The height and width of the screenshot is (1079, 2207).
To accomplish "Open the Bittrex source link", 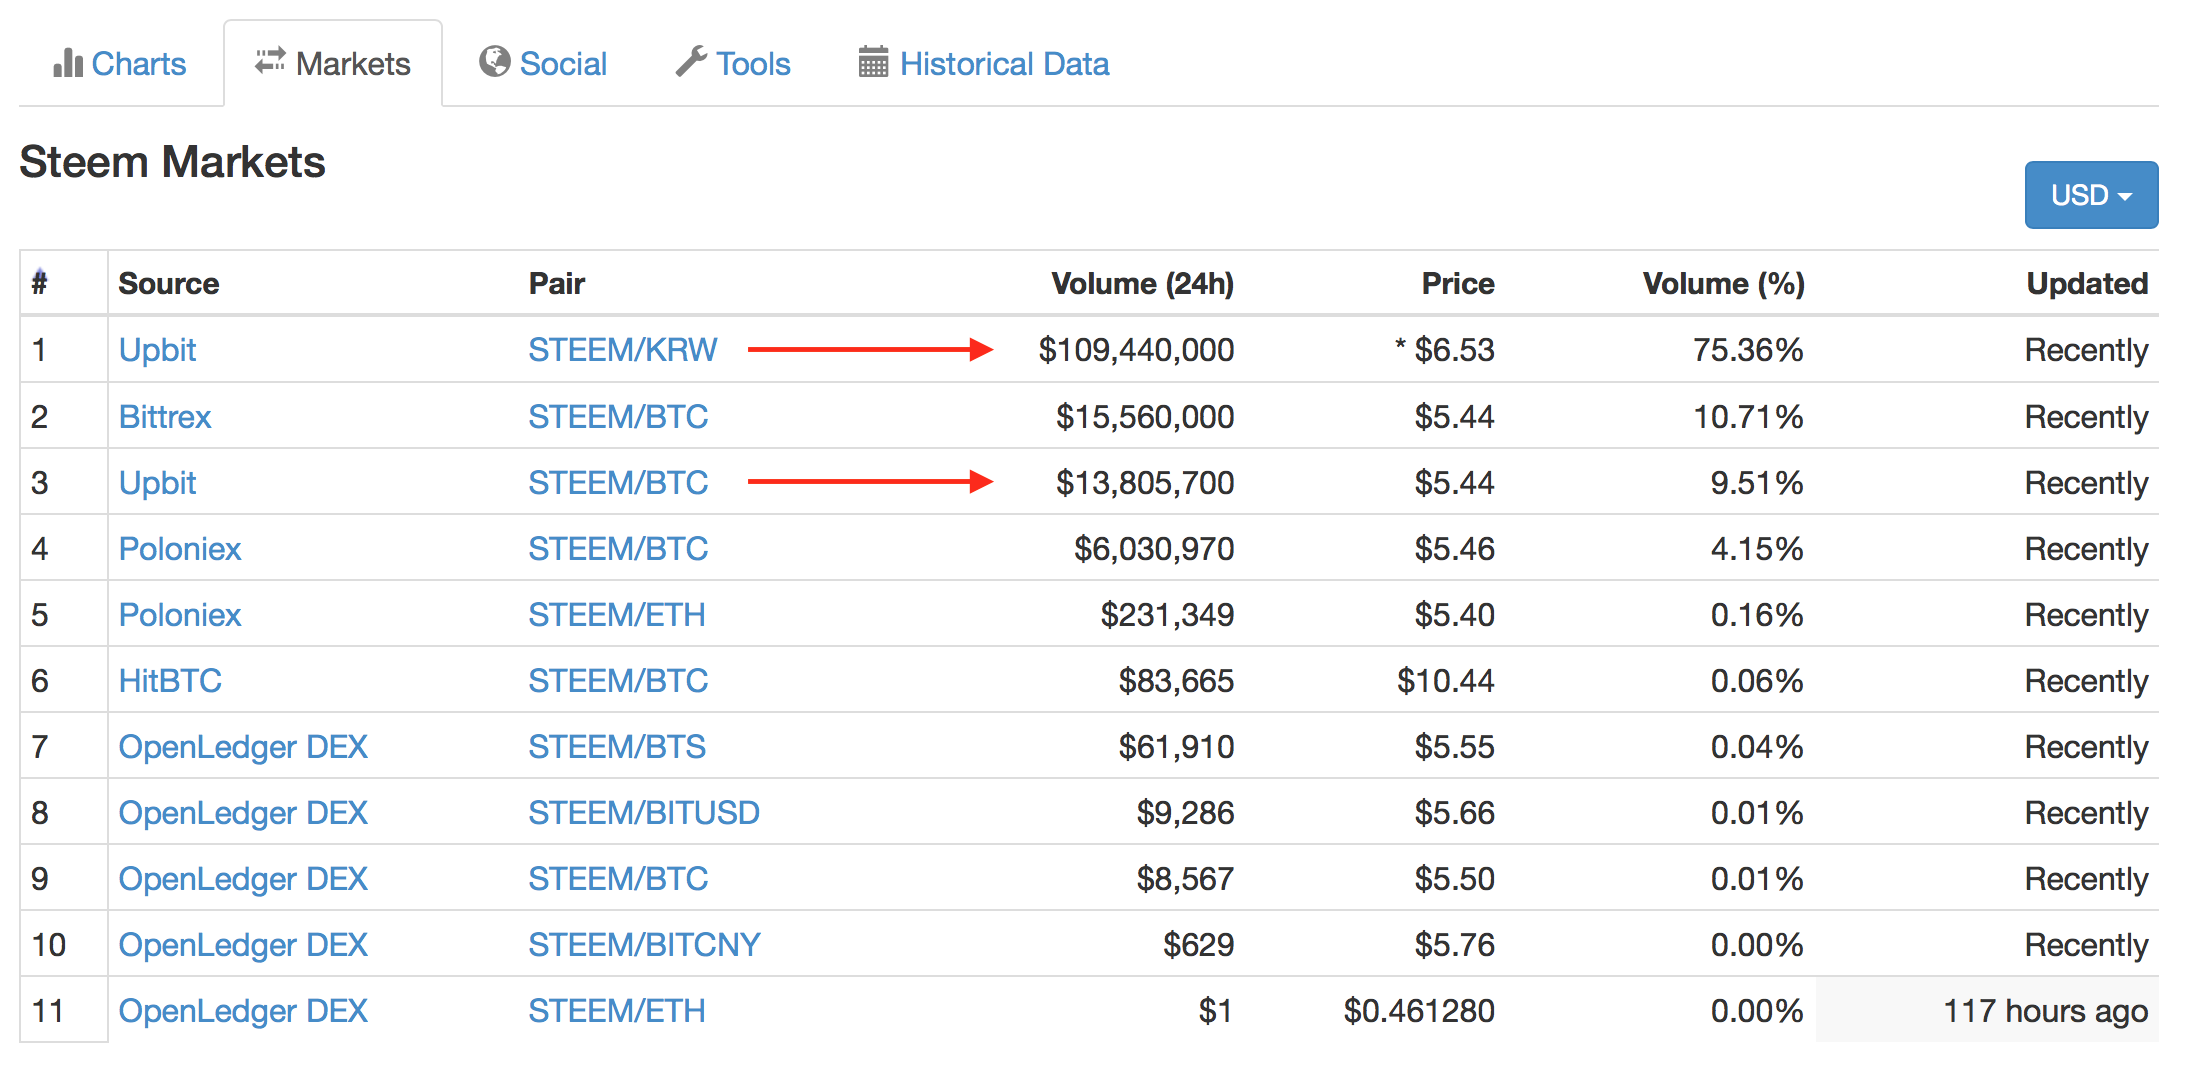I will pos(165,417).
